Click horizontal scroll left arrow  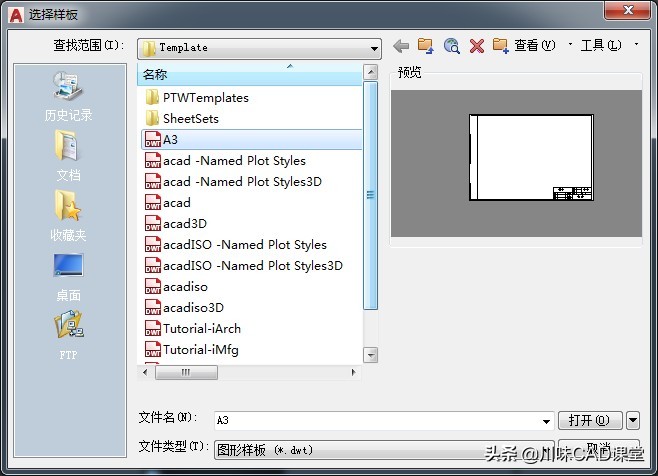pos(145,372)
